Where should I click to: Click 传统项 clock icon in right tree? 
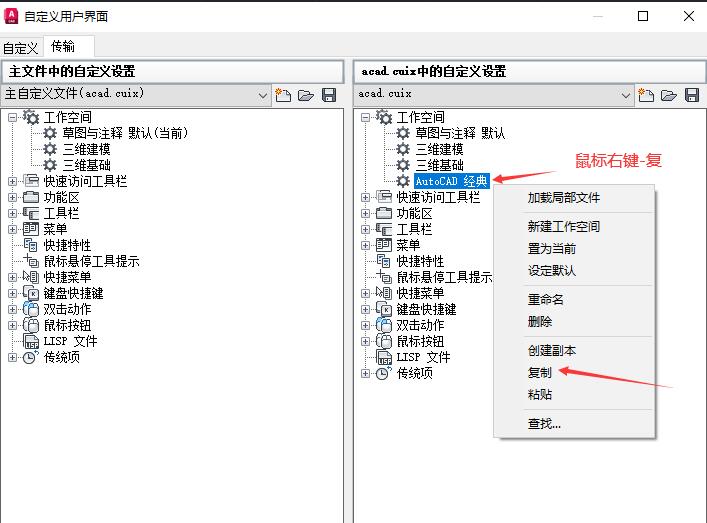point(383,373)
